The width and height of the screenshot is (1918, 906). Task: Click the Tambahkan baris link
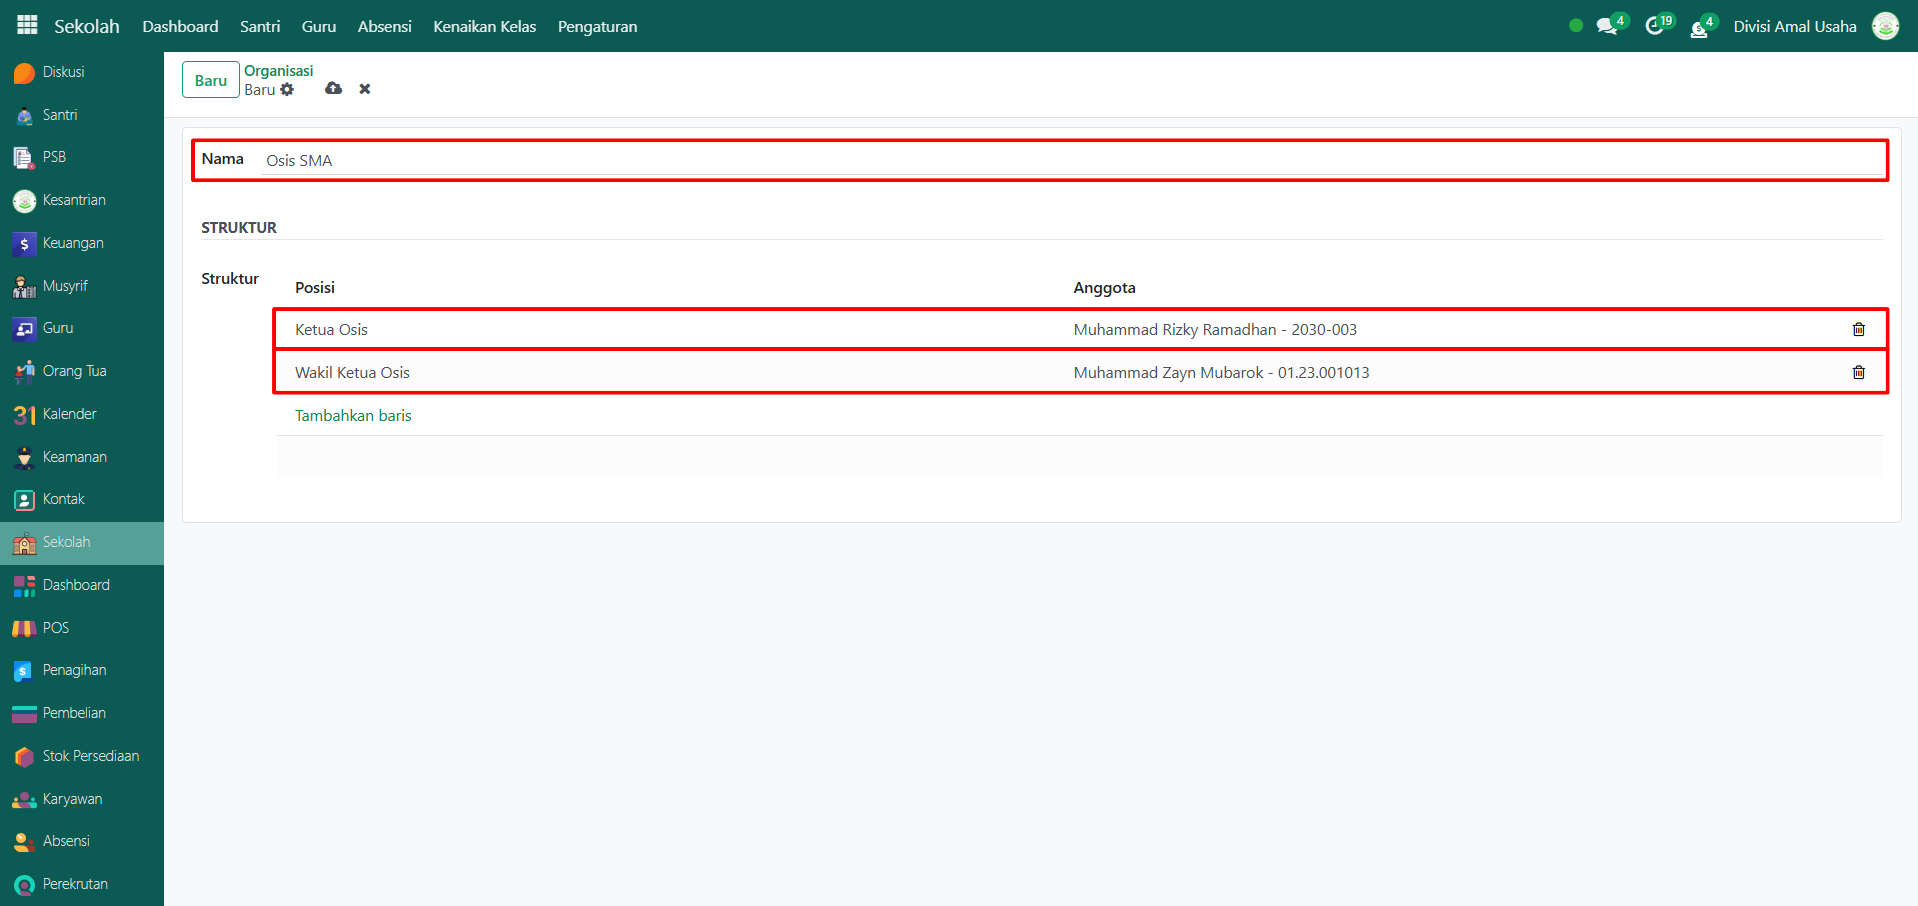pos(353,416)
